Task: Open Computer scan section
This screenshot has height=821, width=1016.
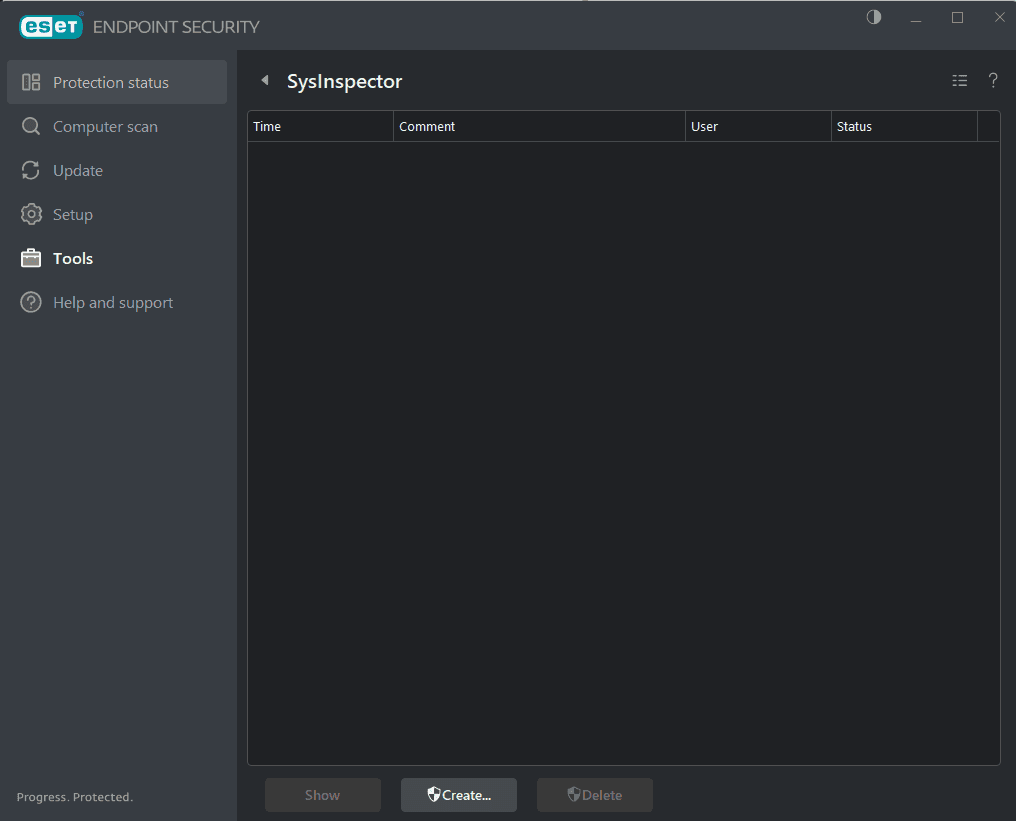Action: pyautogui.click(x=117, y=126)
